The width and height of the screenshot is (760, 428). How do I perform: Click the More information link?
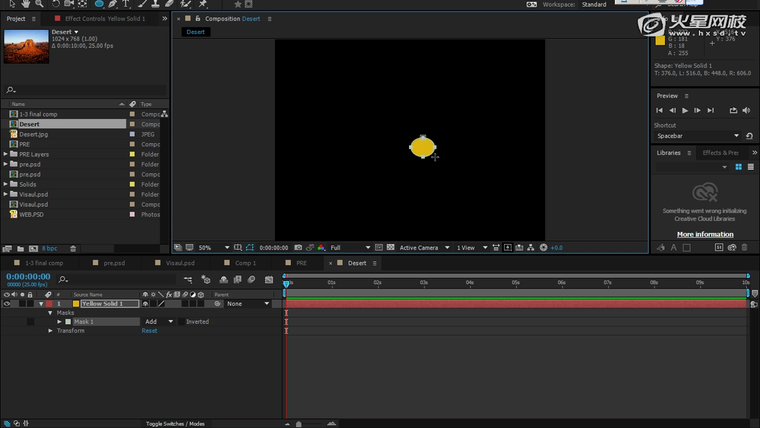[x=705, y=234]
